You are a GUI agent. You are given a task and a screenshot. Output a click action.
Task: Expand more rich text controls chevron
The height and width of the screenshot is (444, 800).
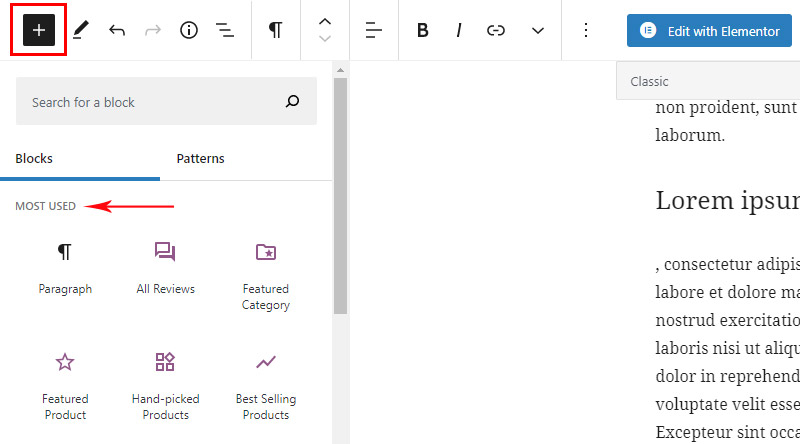click(x=538, y=31)
